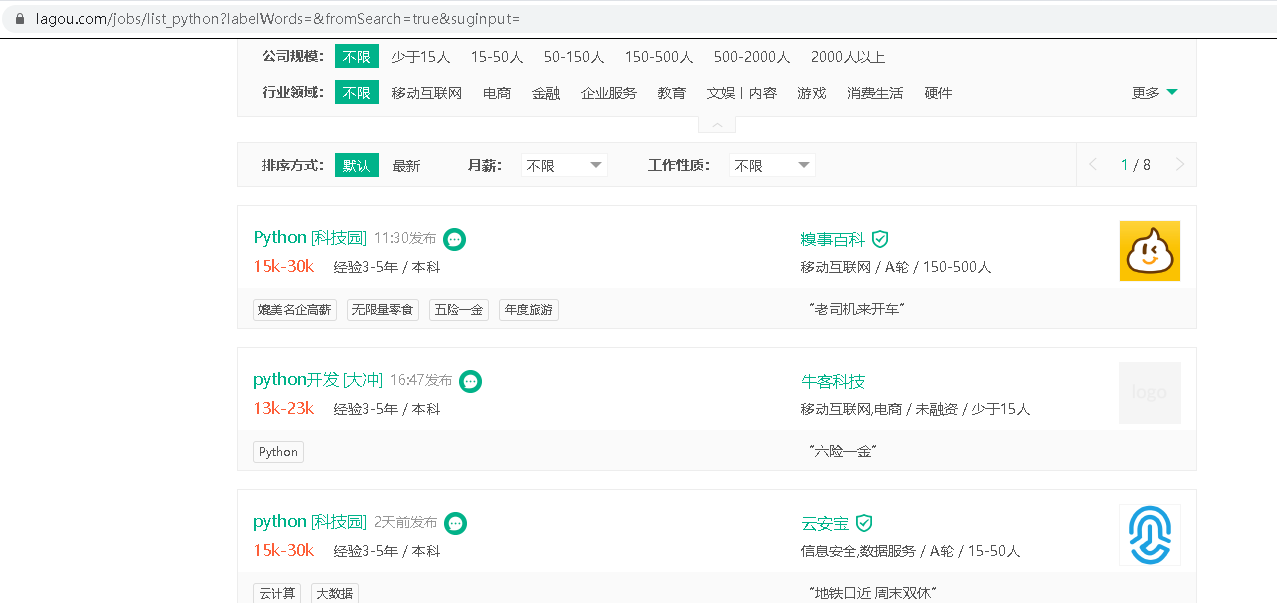This screenshot has width=1277, height=603.
Task: Click the "地铁口近 周末双休" text
Action: point(871,594)
